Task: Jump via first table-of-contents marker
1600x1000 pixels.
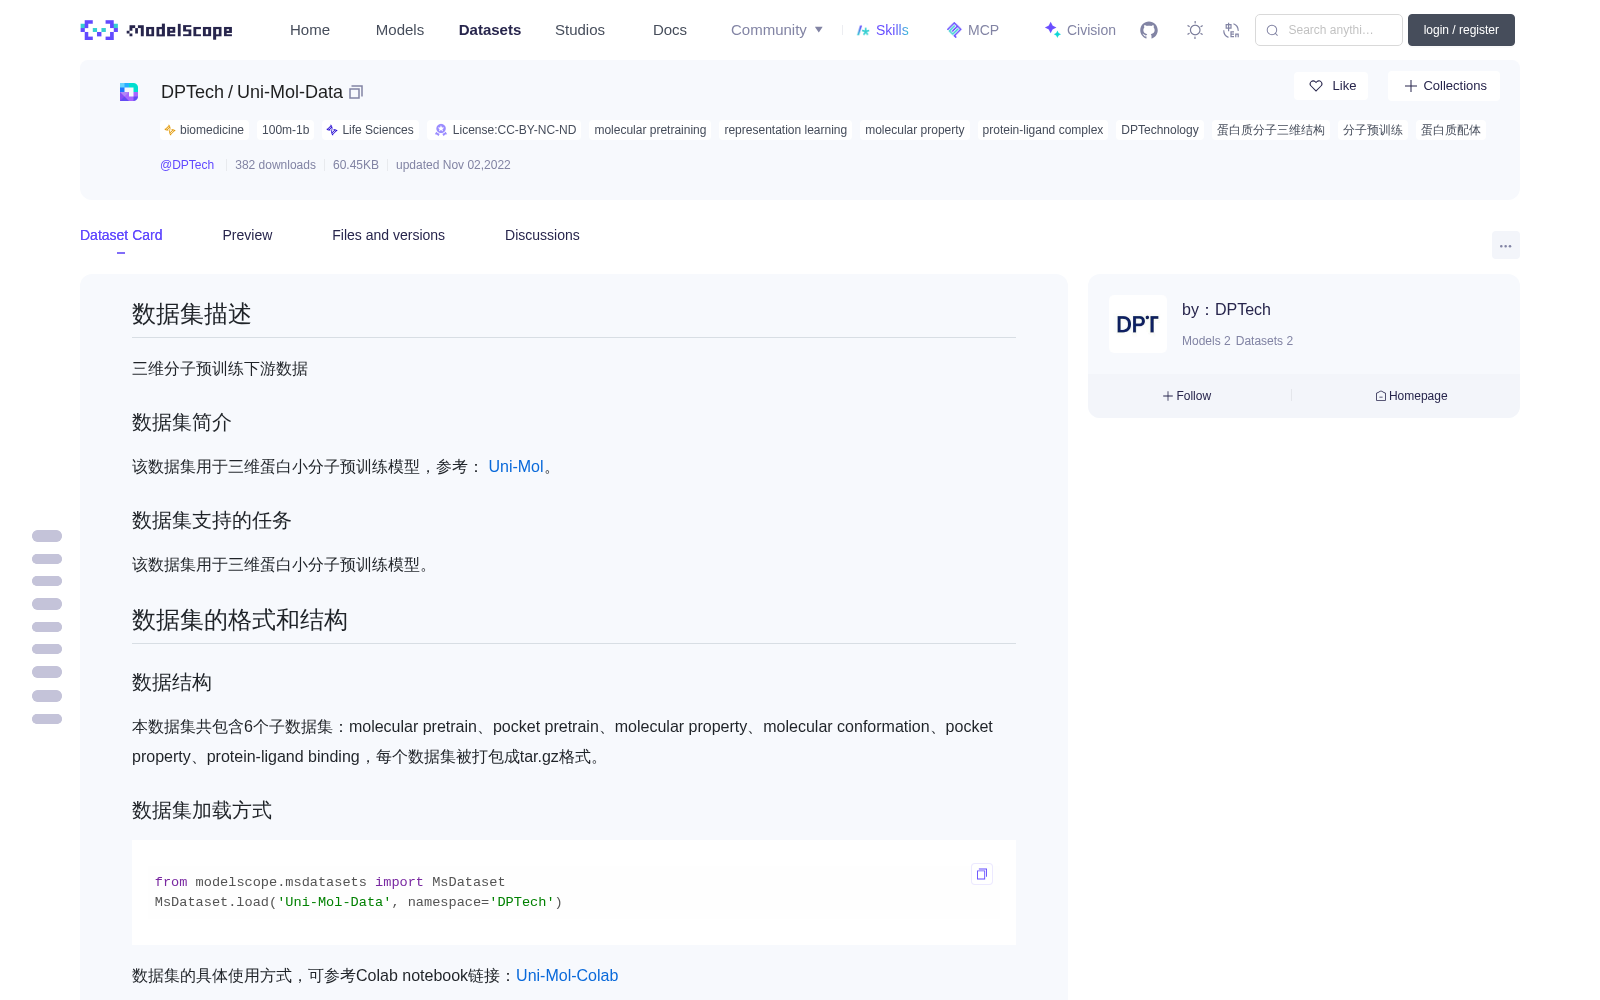Action: point(47,536)
